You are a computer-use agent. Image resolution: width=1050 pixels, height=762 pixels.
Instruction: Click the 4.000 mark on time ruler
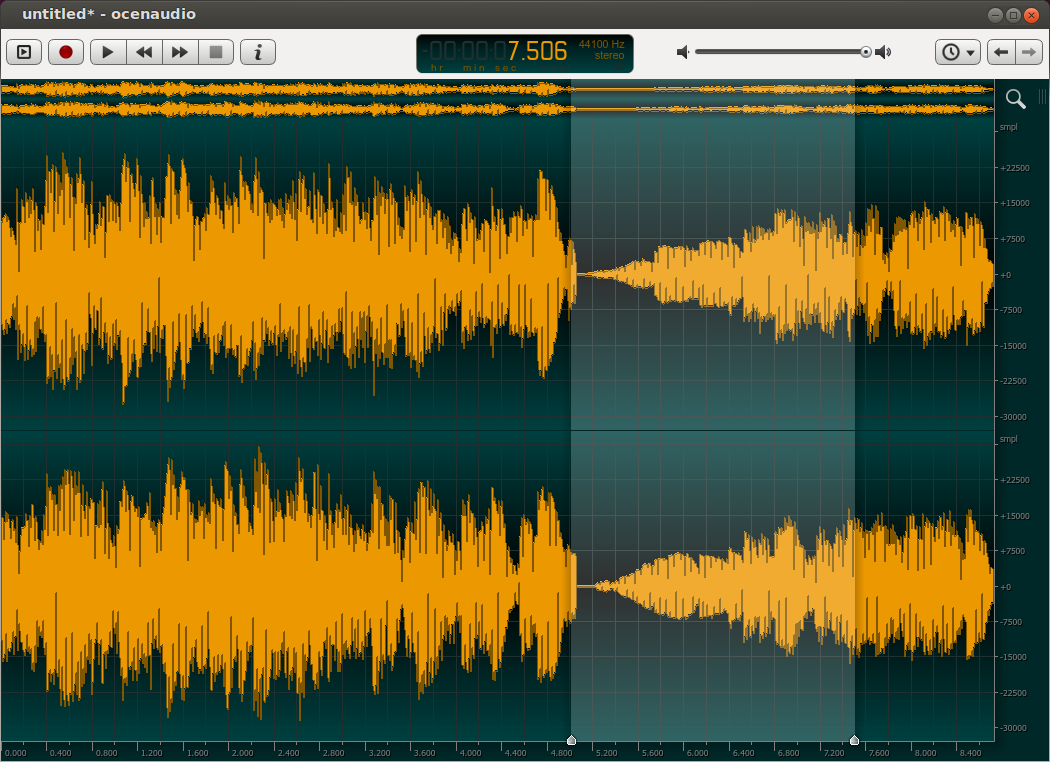pyautogui.click(x=470, y=753)
